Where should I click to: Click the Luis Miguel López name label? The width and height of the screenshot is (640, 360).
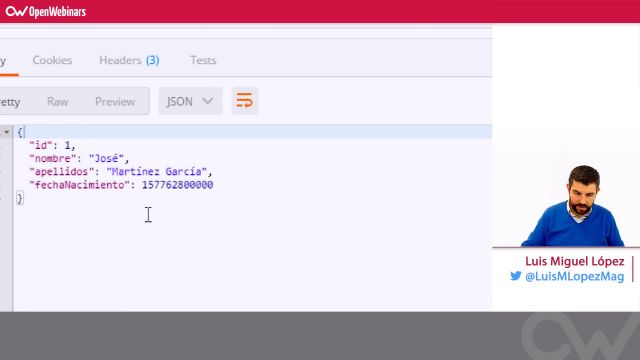(x=574, y=261)
